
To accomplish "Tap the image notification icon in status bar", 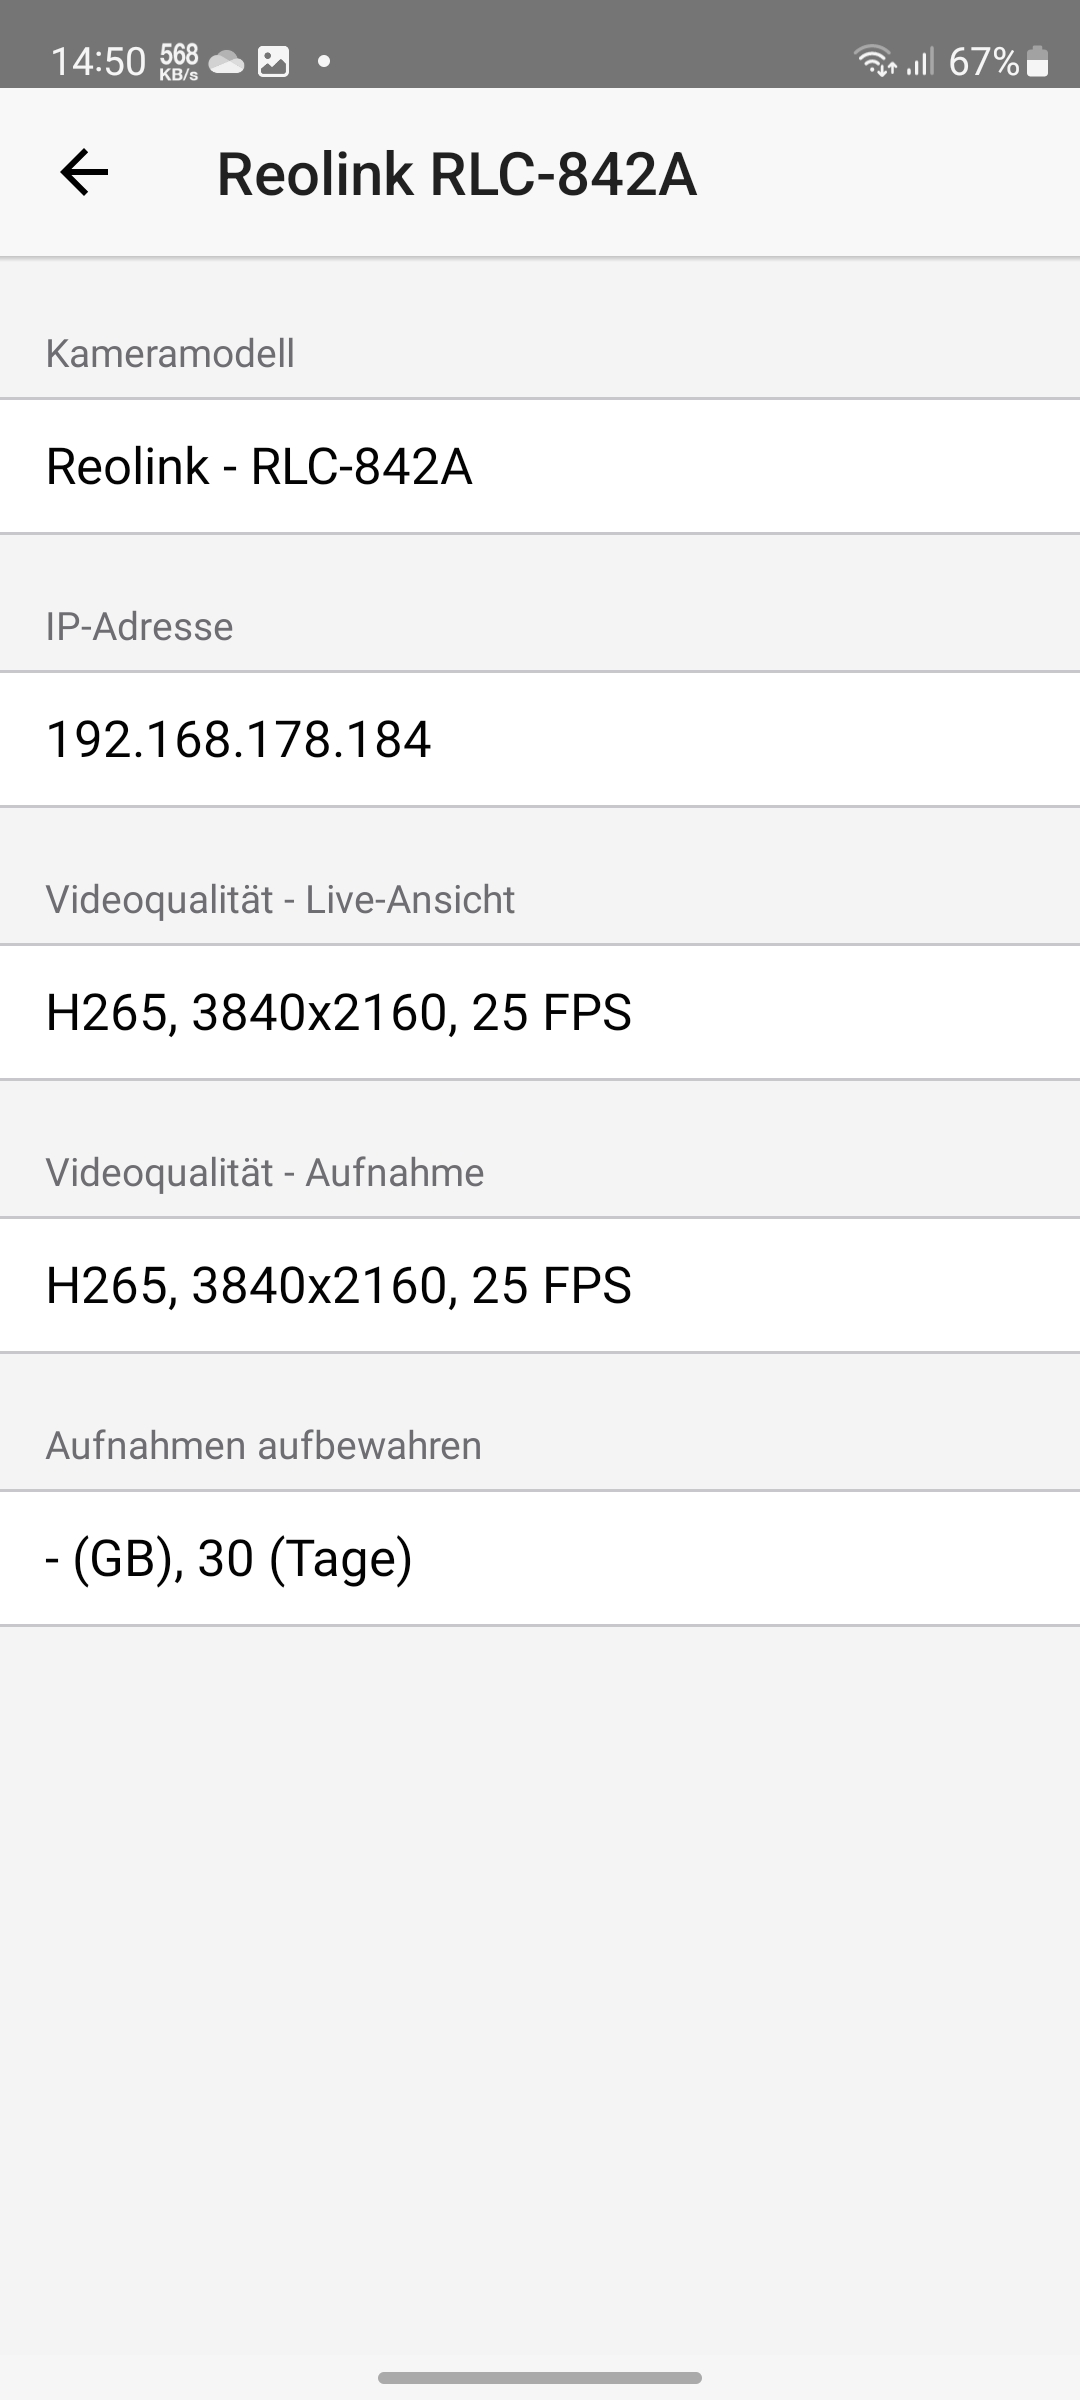I will pos(273,62).
